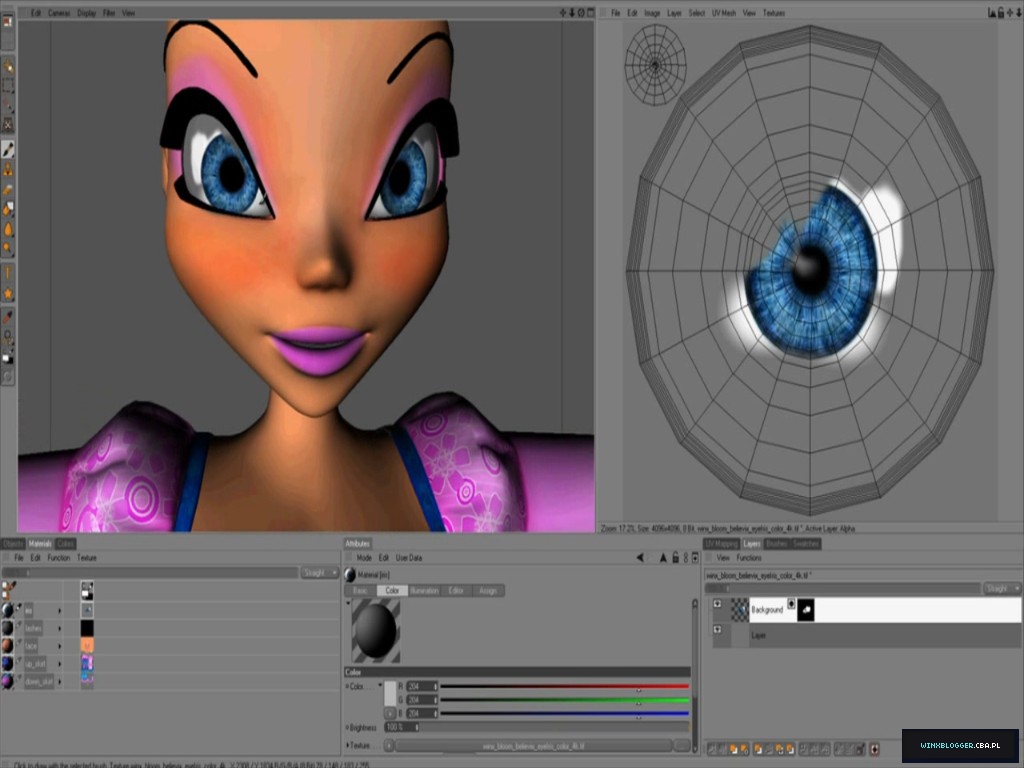Click the viewport move navigation icon

click(x=563, y=12)
